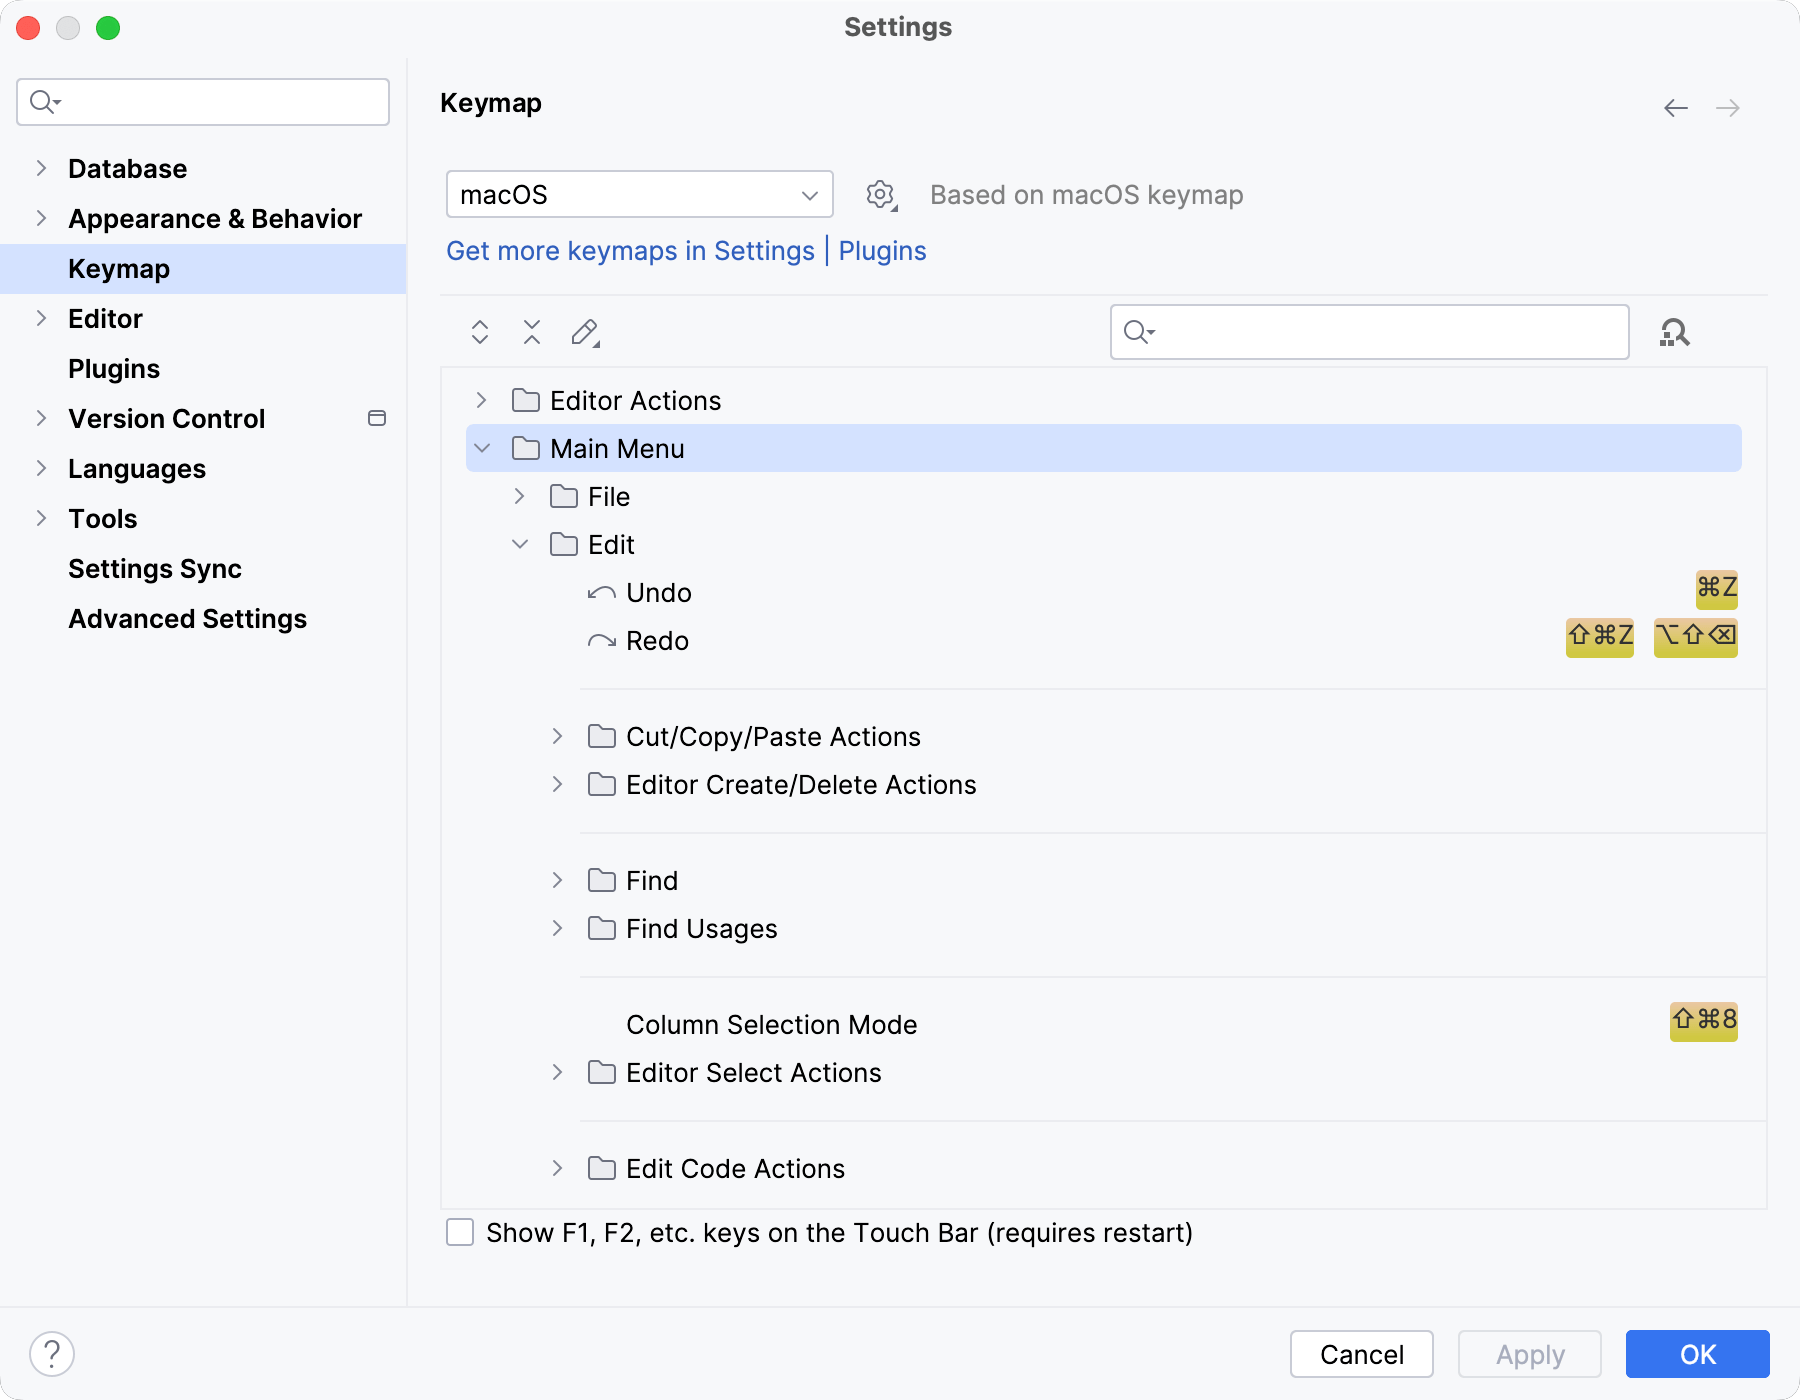Image resolution: width=1800 pixels, height=1400 pixels.
Task: Click the Edit Shortcut pencil icon
Action: tap(585, 331)
